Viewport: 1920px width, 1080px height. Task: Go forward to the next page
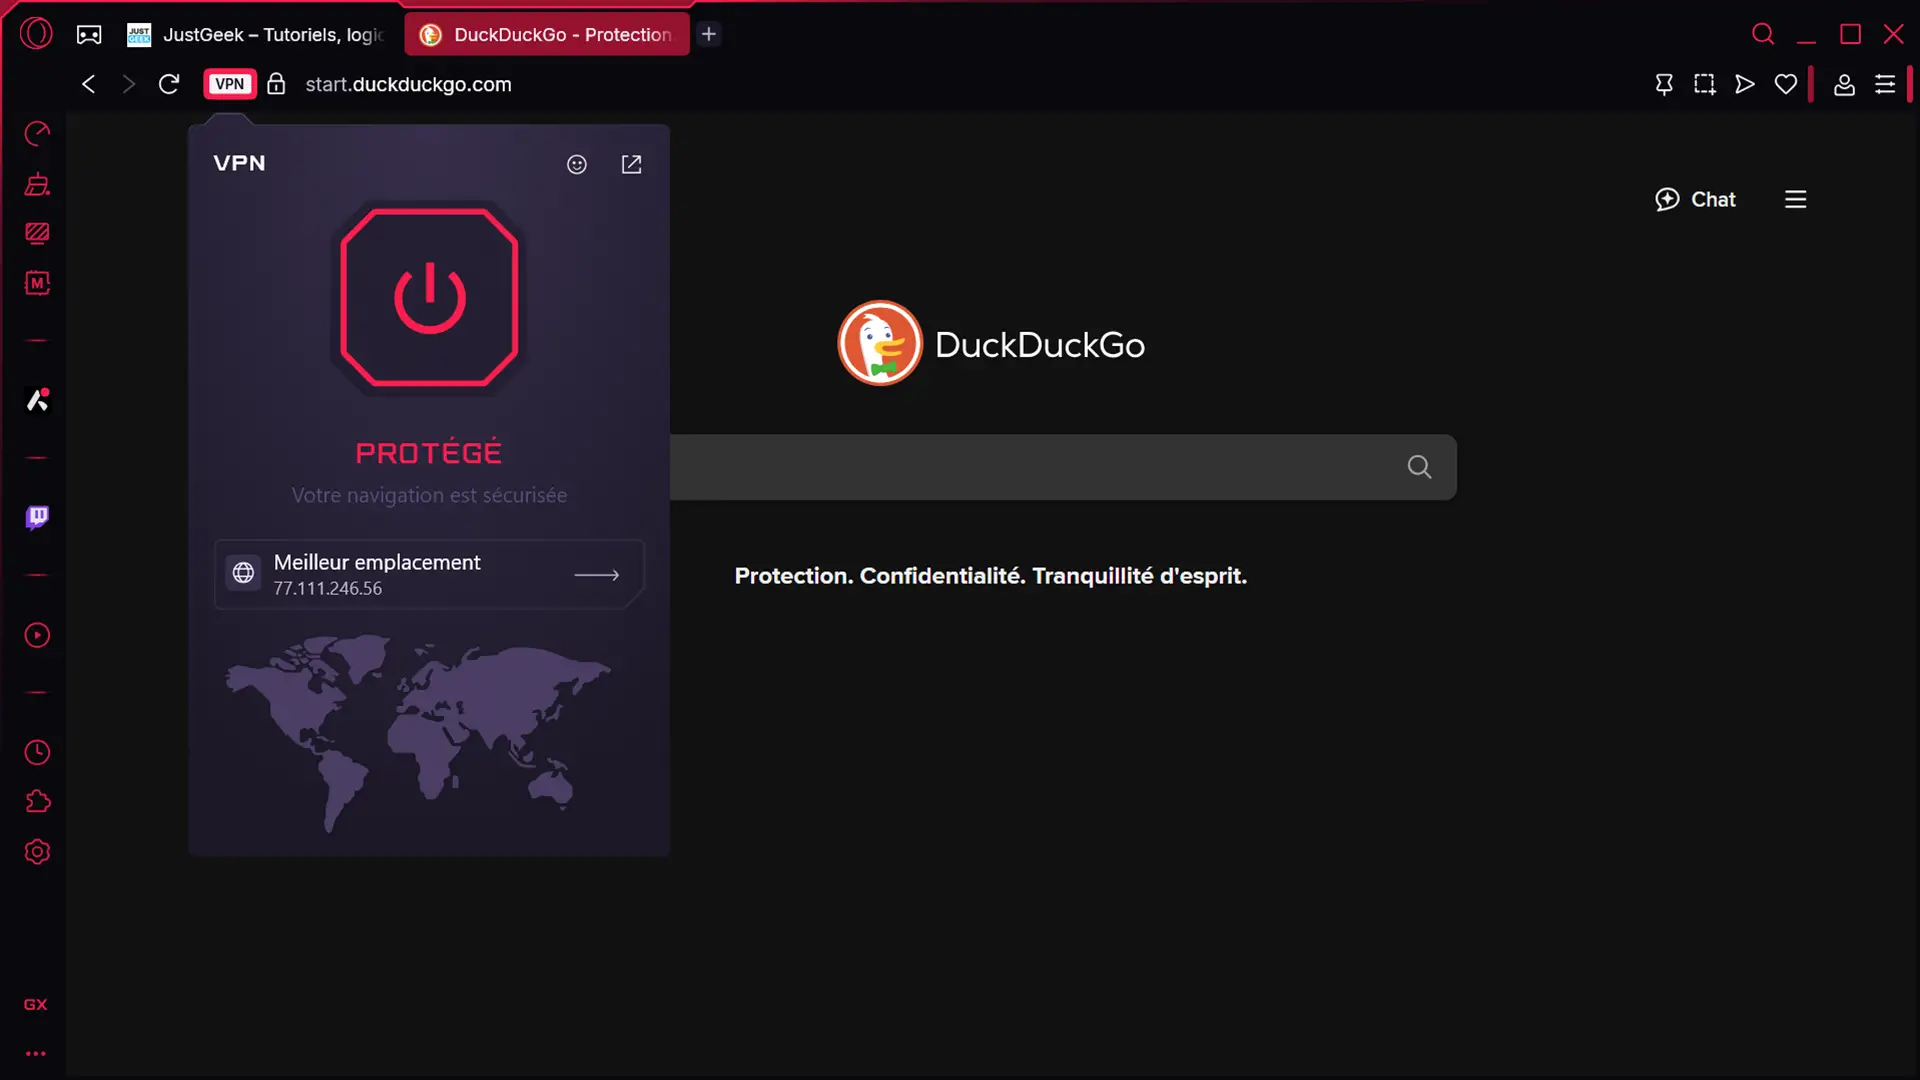coord(128,84)
